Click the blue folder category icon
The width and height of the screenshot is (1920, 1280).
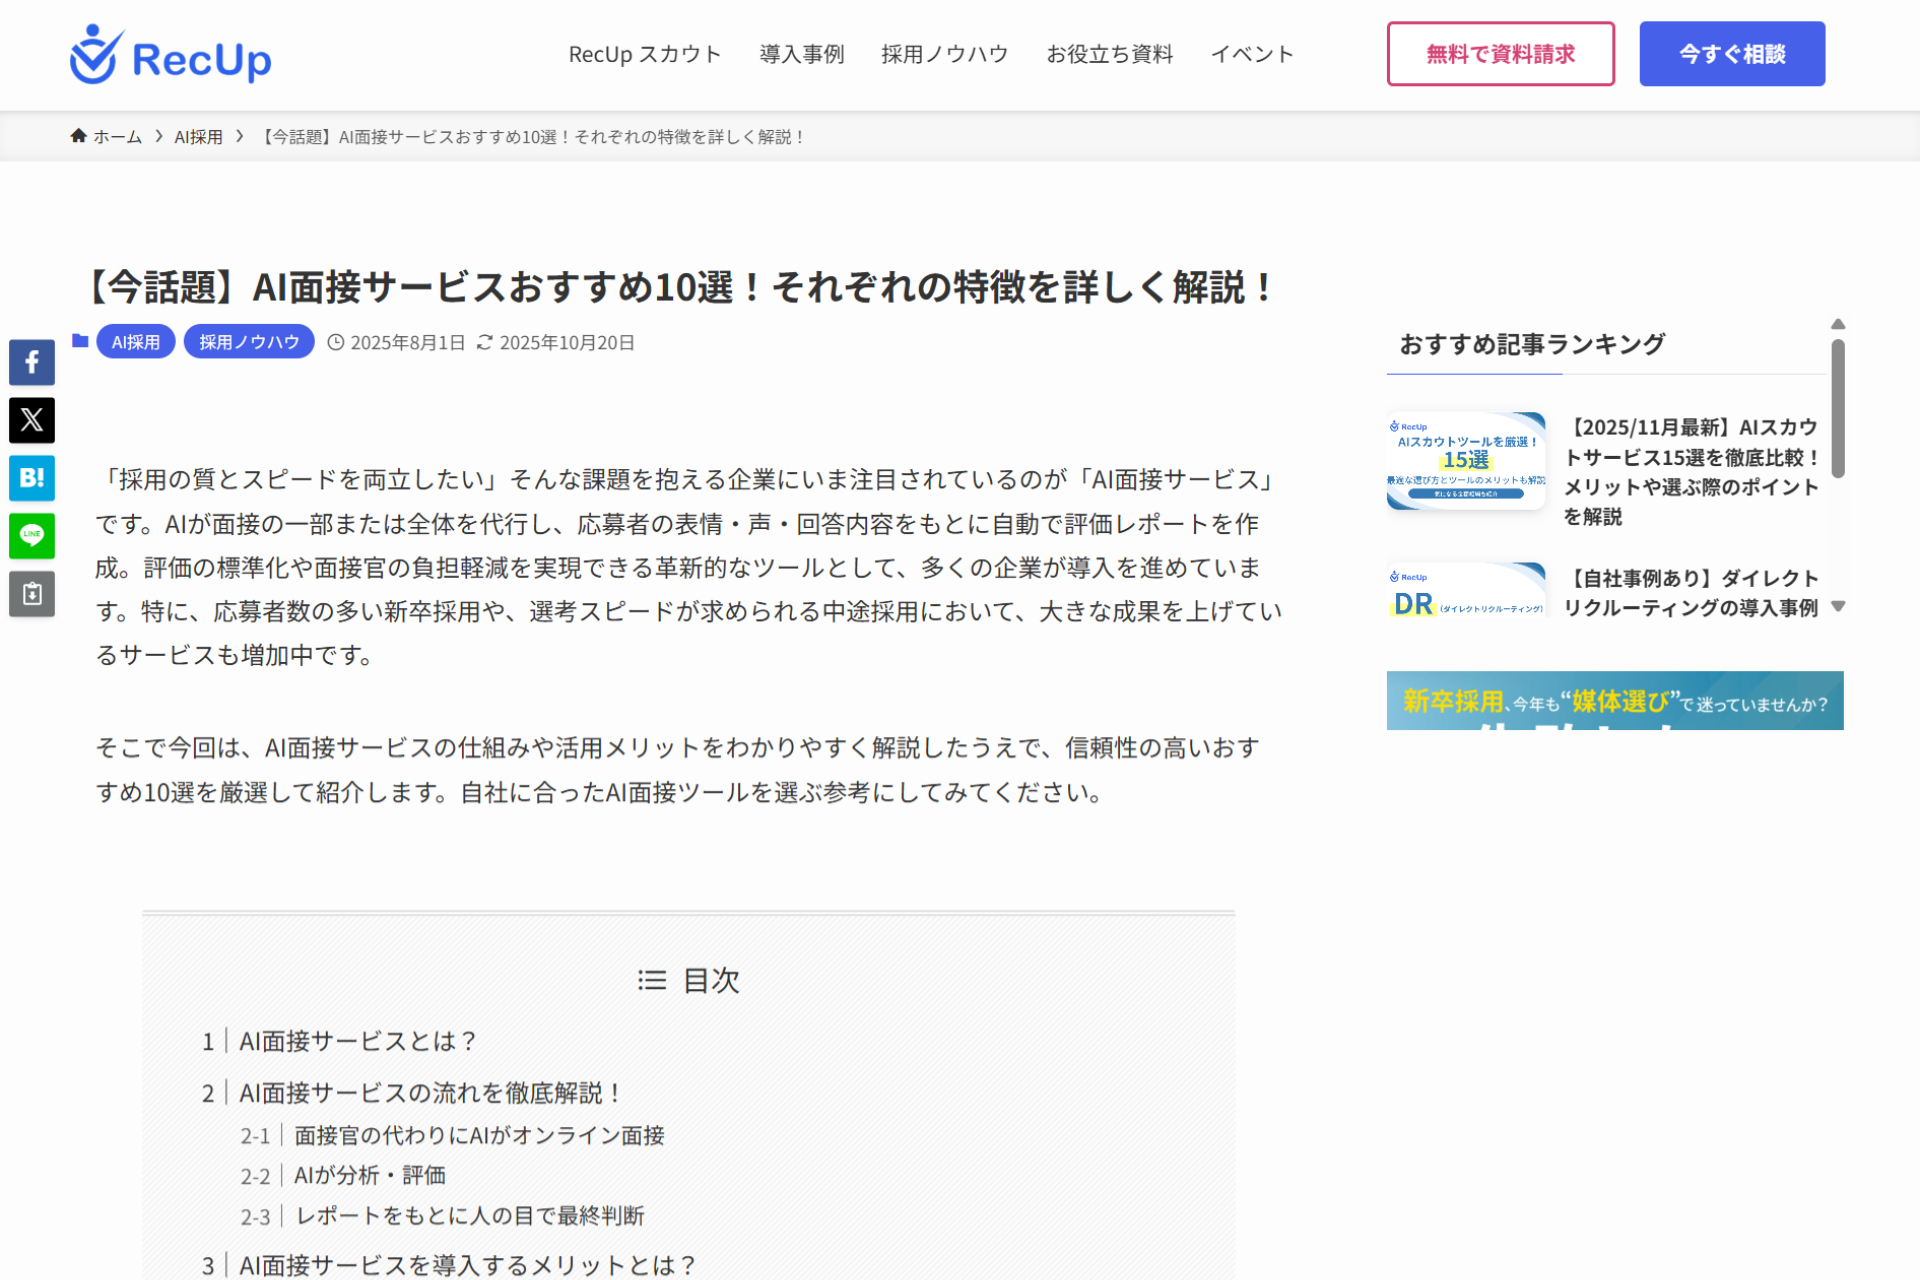[x=80, y=342]
